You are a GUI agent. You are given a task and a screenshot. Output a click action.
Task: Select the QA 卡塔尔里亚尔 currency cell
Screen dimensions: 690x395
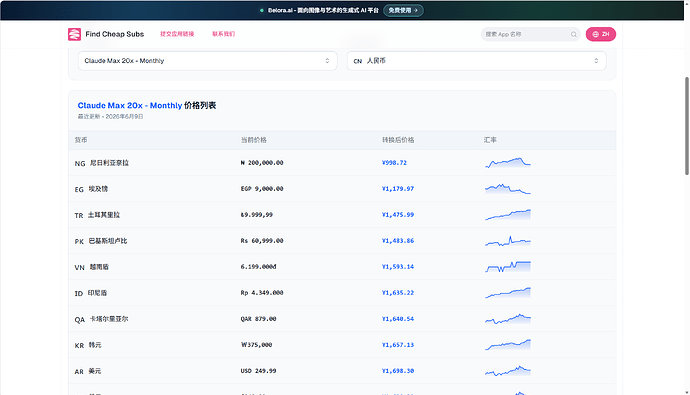click(101, 319)
